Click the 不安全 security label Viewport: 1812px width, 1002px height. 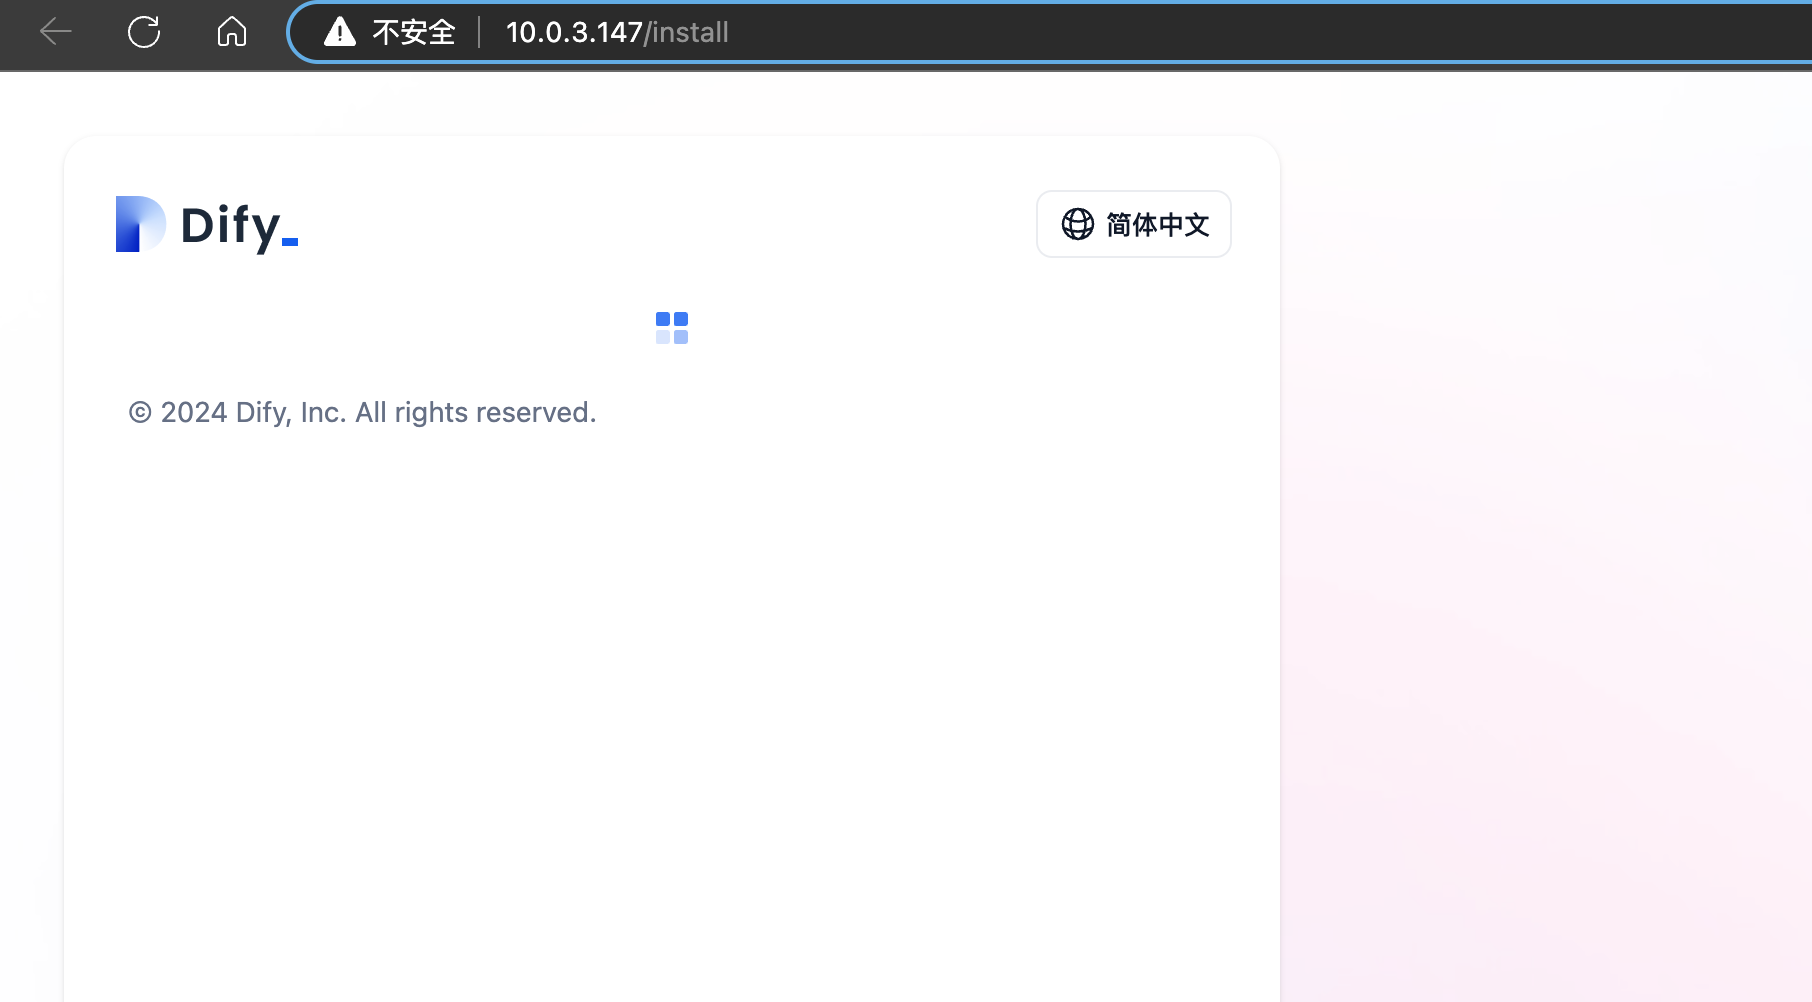414,32
